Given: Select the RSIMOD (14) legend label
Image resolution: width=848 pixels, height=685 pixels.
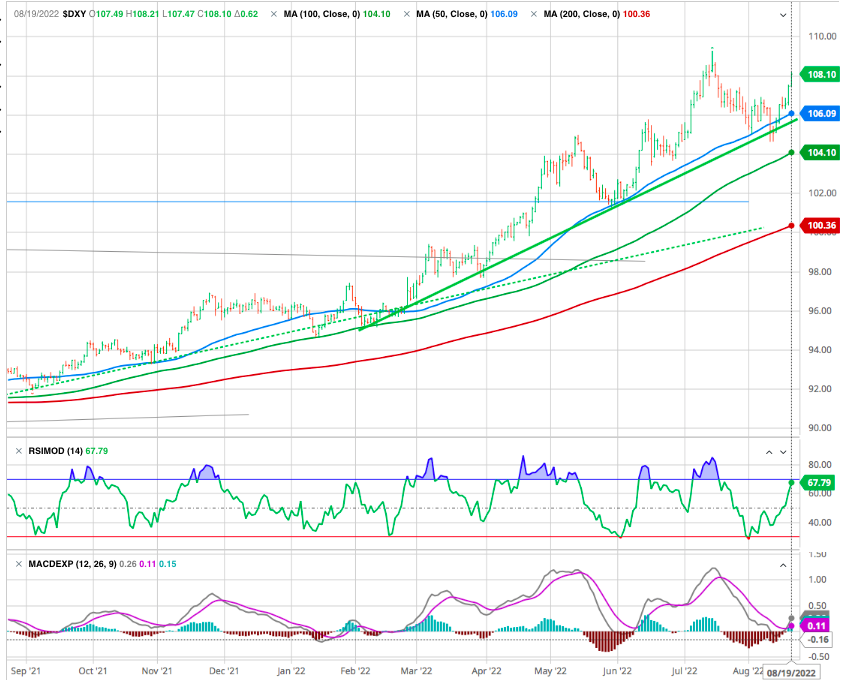Looking at the screenshot, I should (x=55, y=451).
